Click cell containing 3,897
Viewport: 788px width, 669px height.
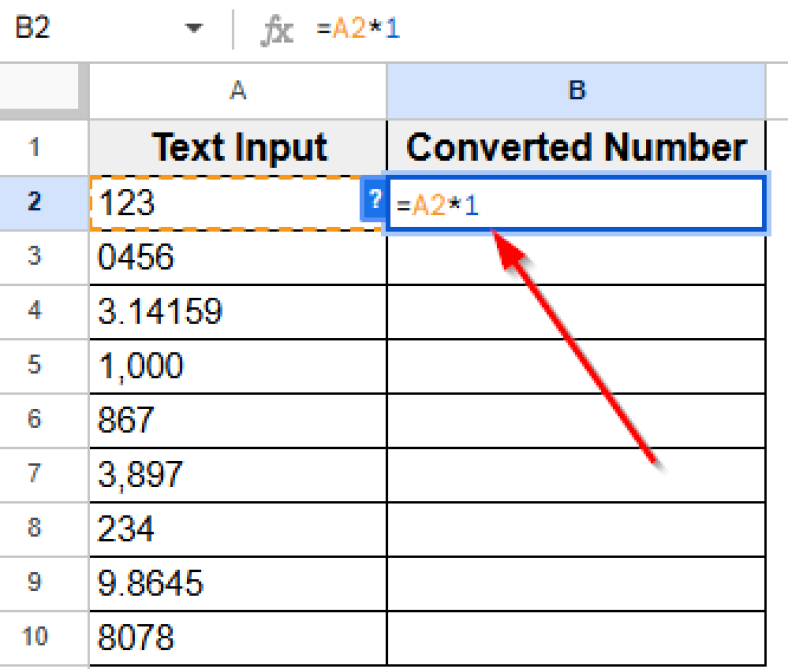point(238,474)
